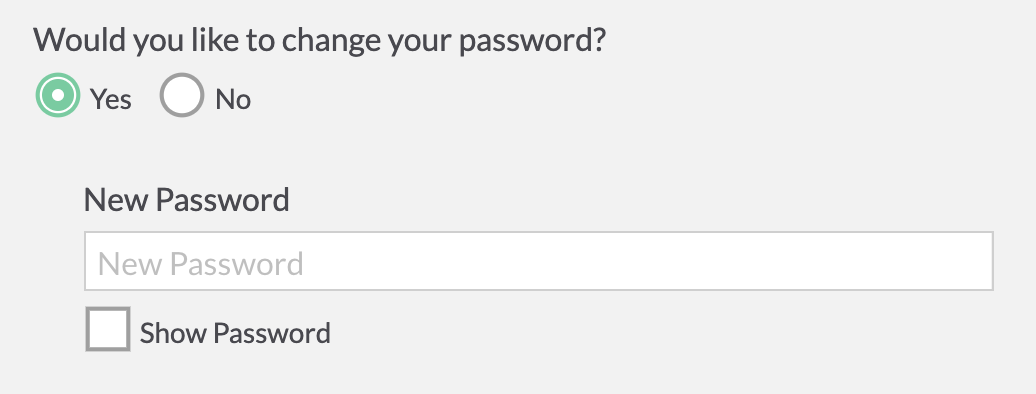
Task: Decline the password change via No option
Action: (182, 95)
